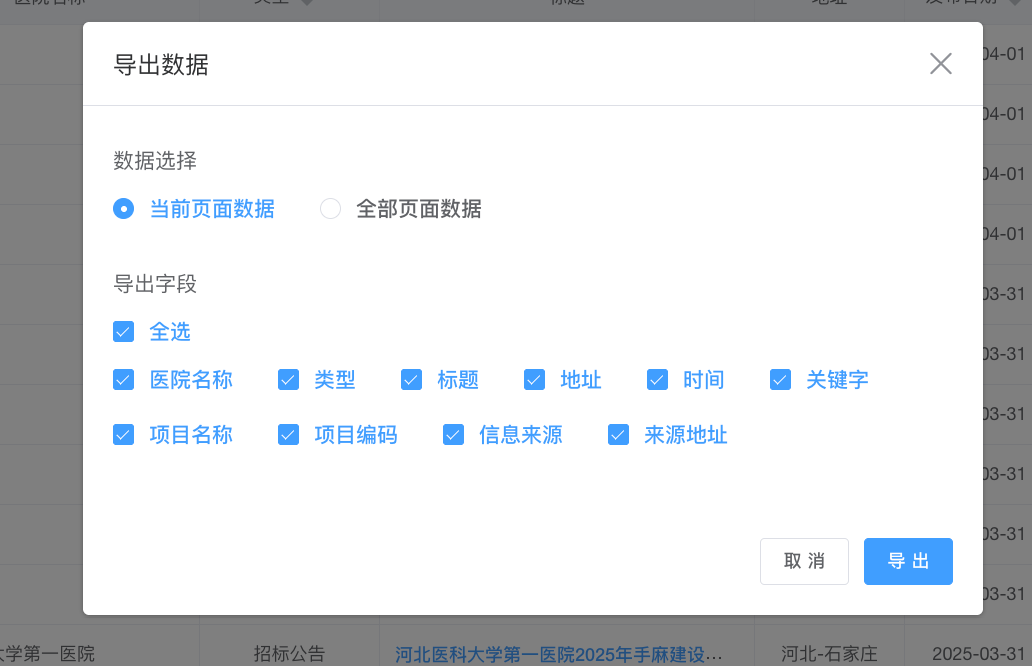Uncheck the 信息来源 checkbox
Image resolution: width=1032 pixels, height=666 pixels.
click(x=454, y=435)
